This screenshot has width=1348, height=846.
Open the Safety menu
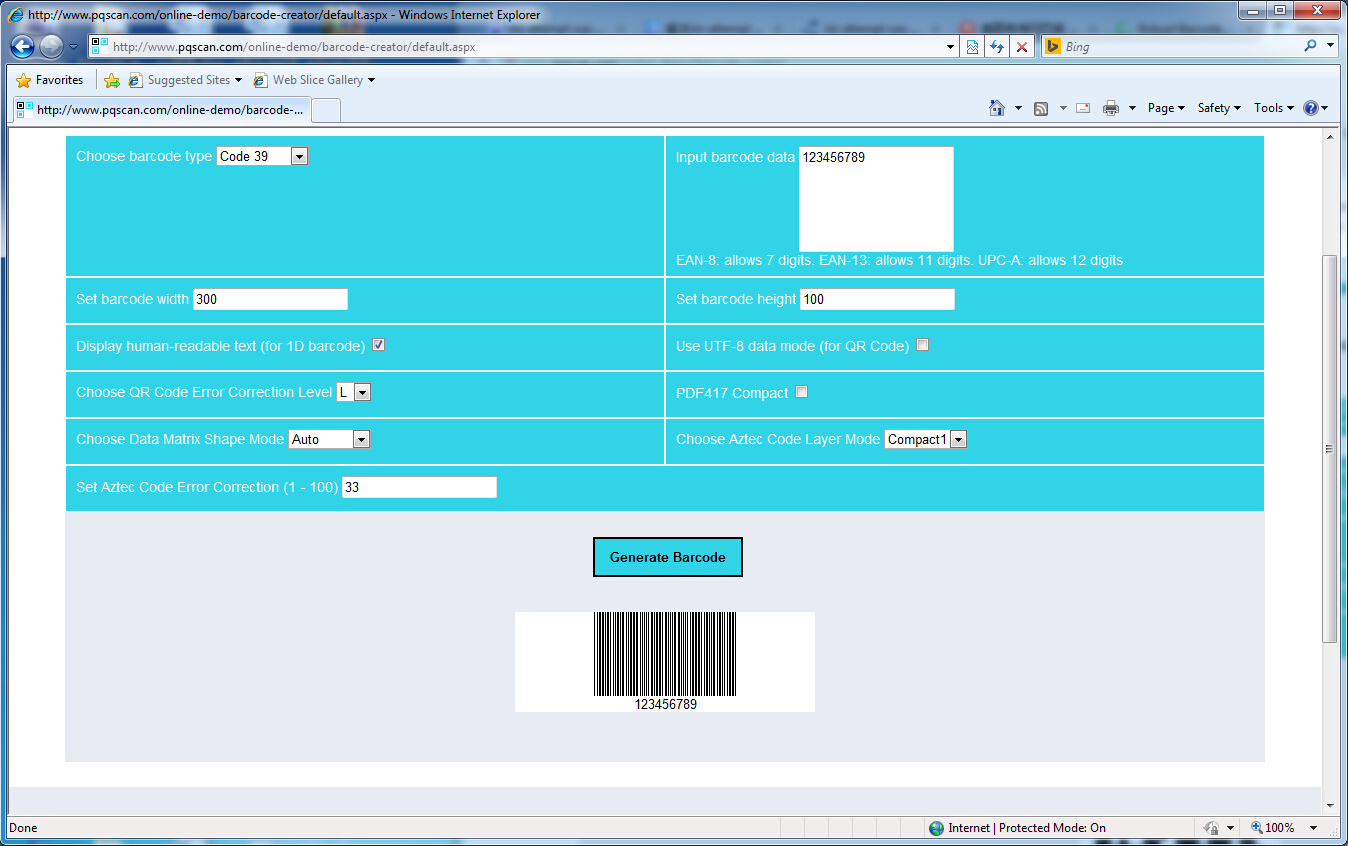[1219, 108]
